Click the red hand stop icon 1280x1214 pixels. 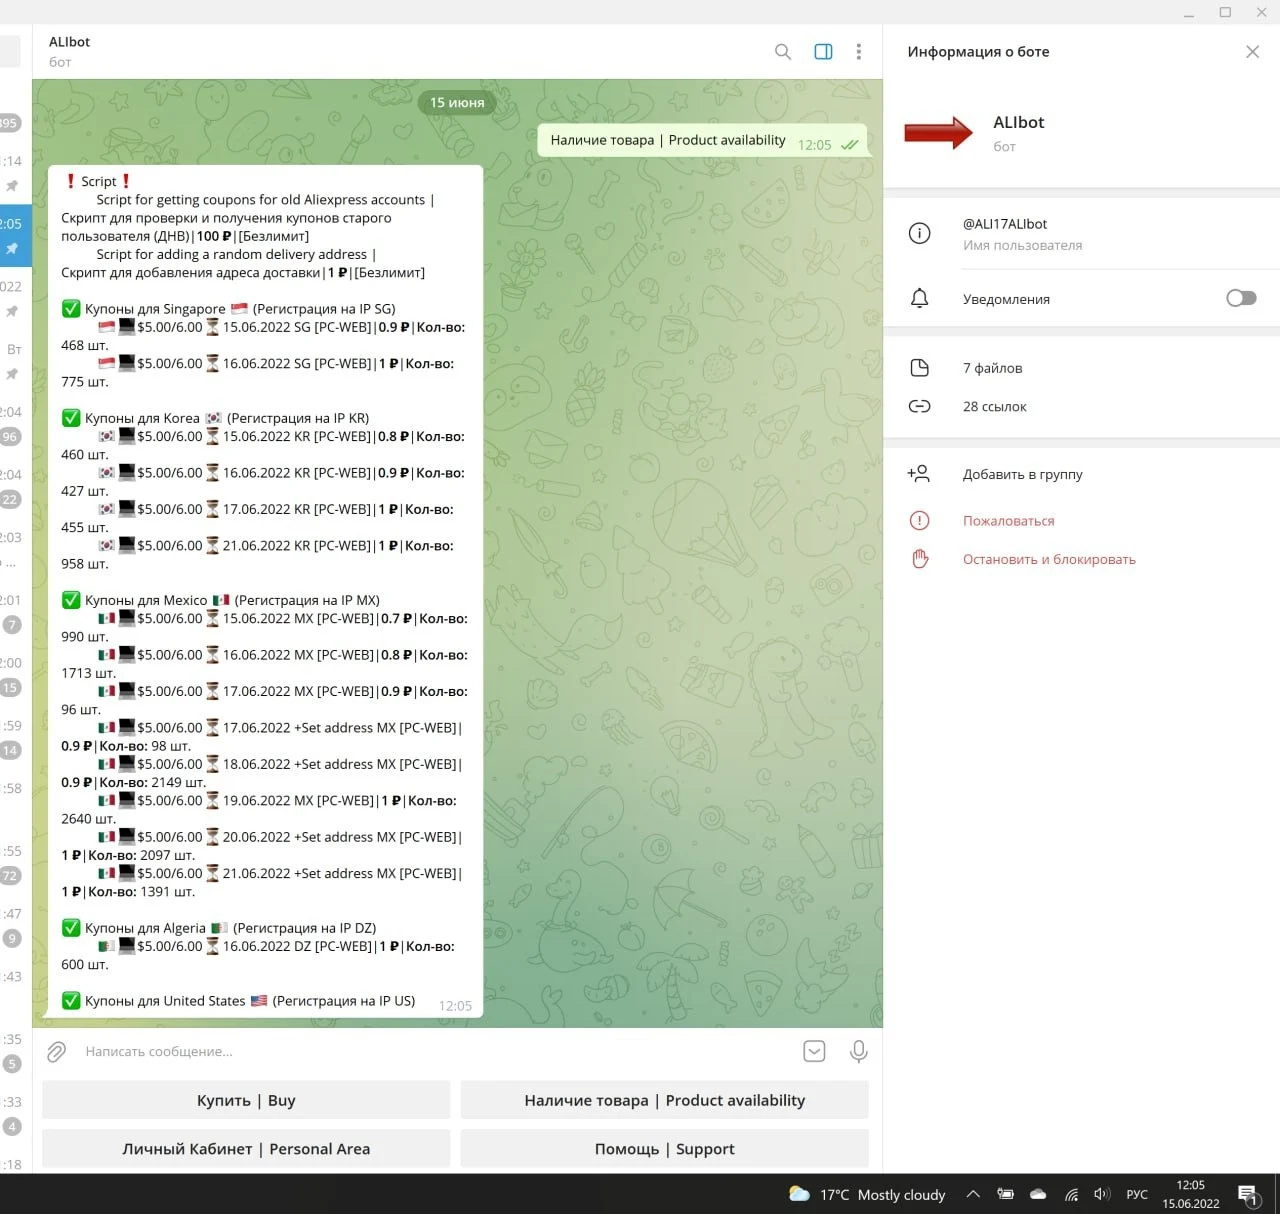[x=919, y=559]
